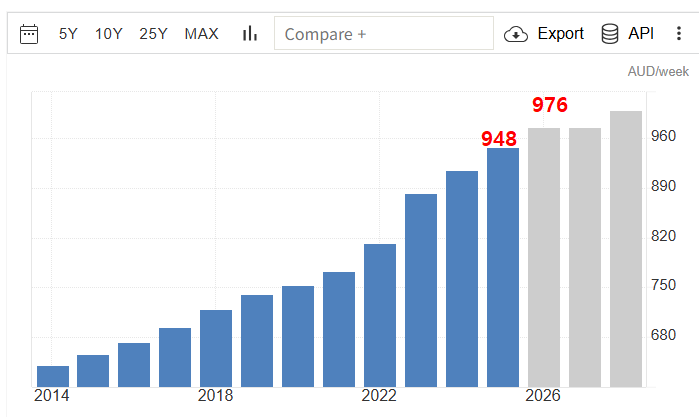Select the gray forecast bar labeled 976
Image resolution: width=699 pixels, height=417 pixels.
544,257
